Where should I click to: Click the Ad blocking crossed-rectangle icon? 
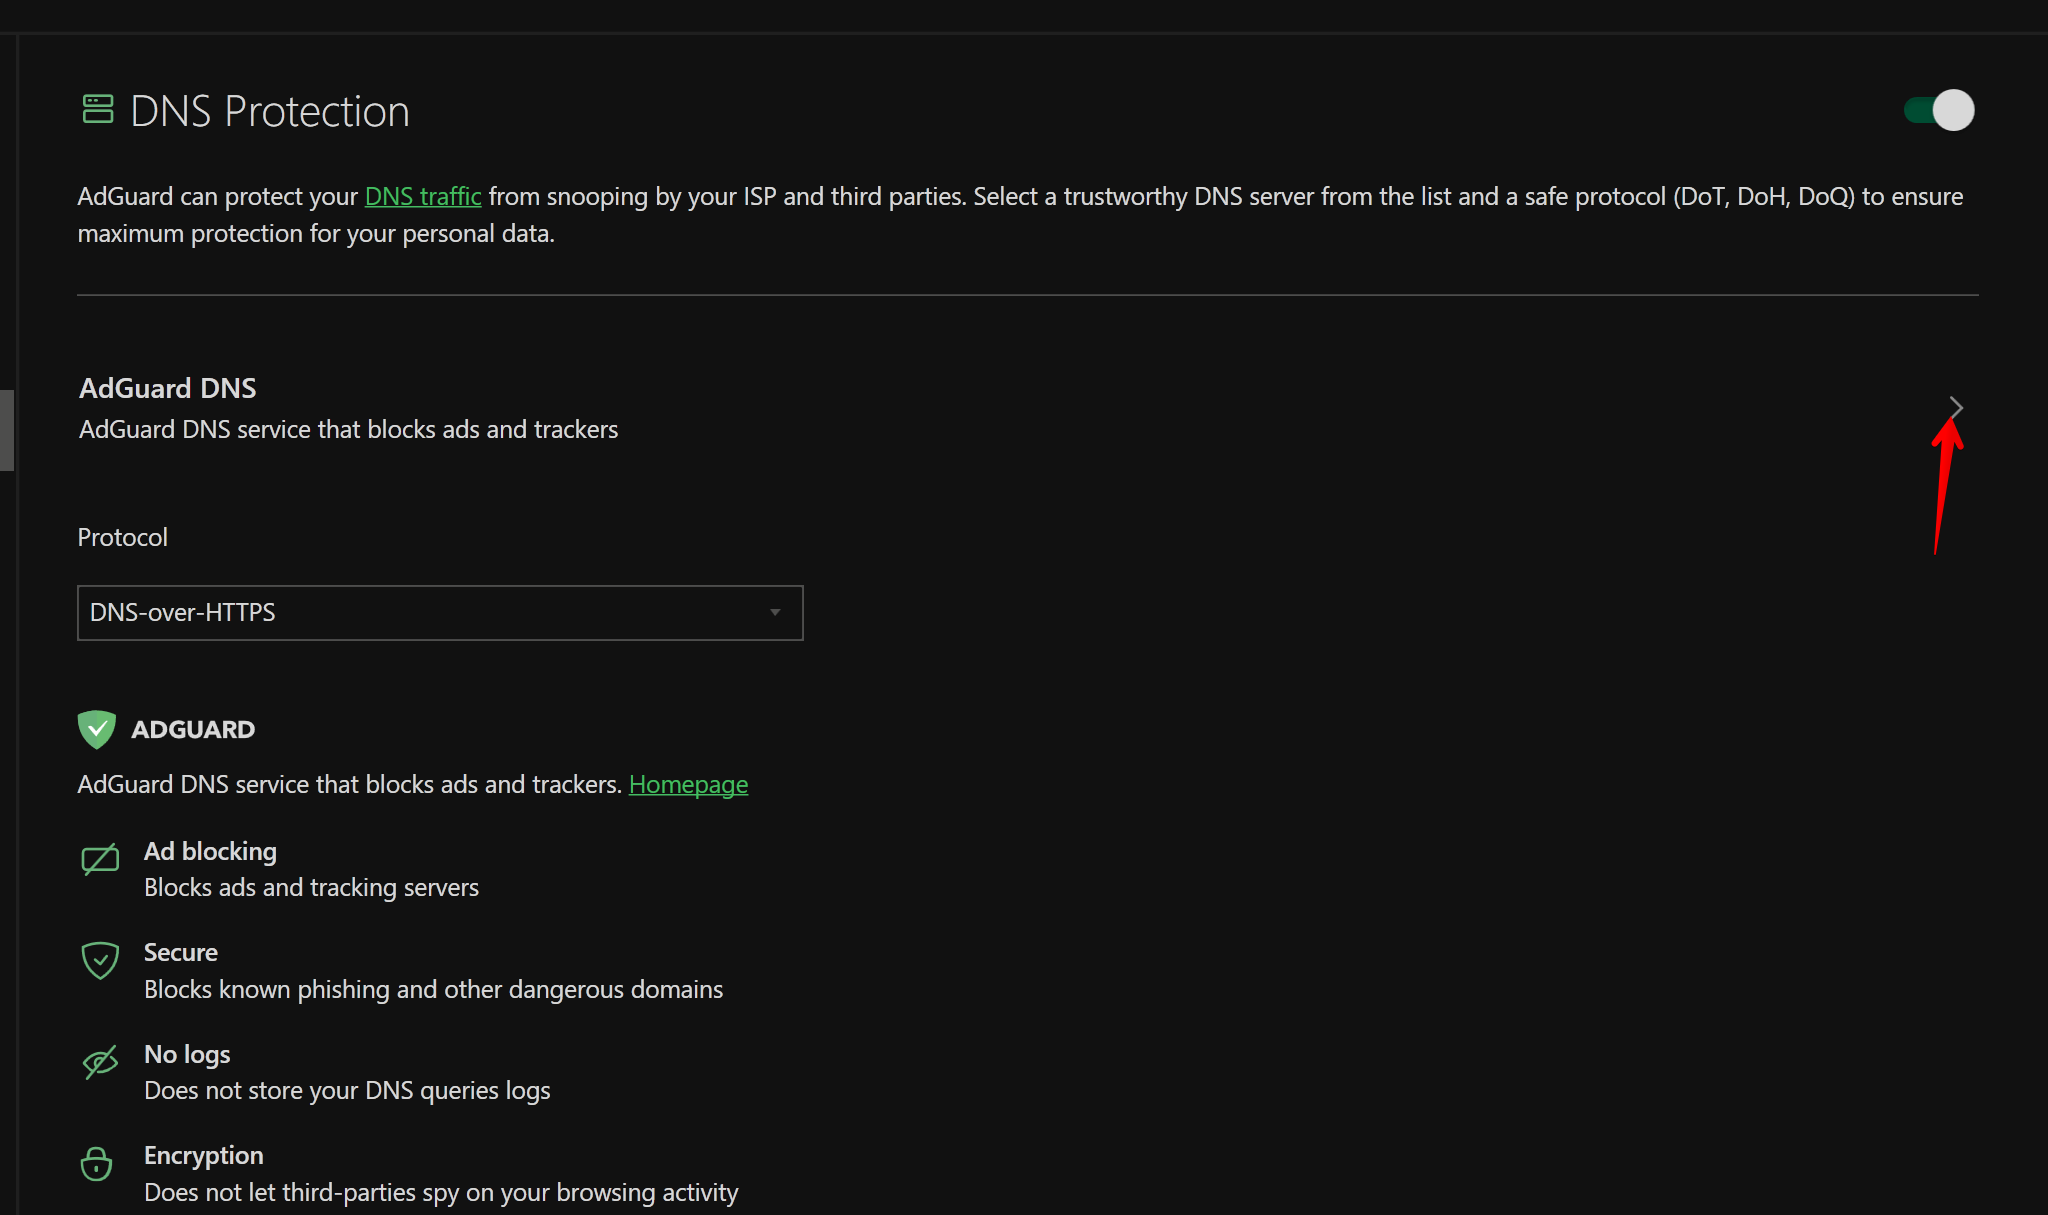[100, 859]
